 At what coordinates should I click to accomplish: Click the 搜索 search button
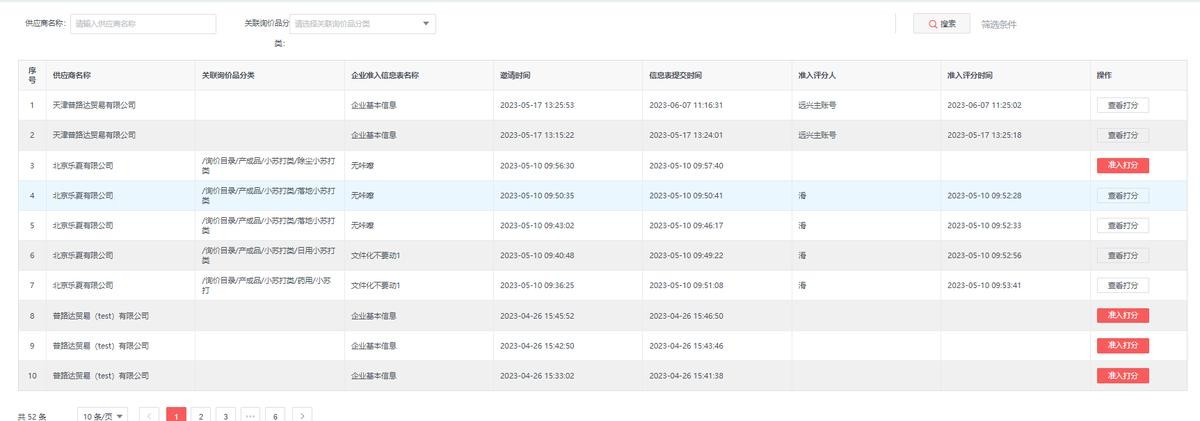[941, 24]
